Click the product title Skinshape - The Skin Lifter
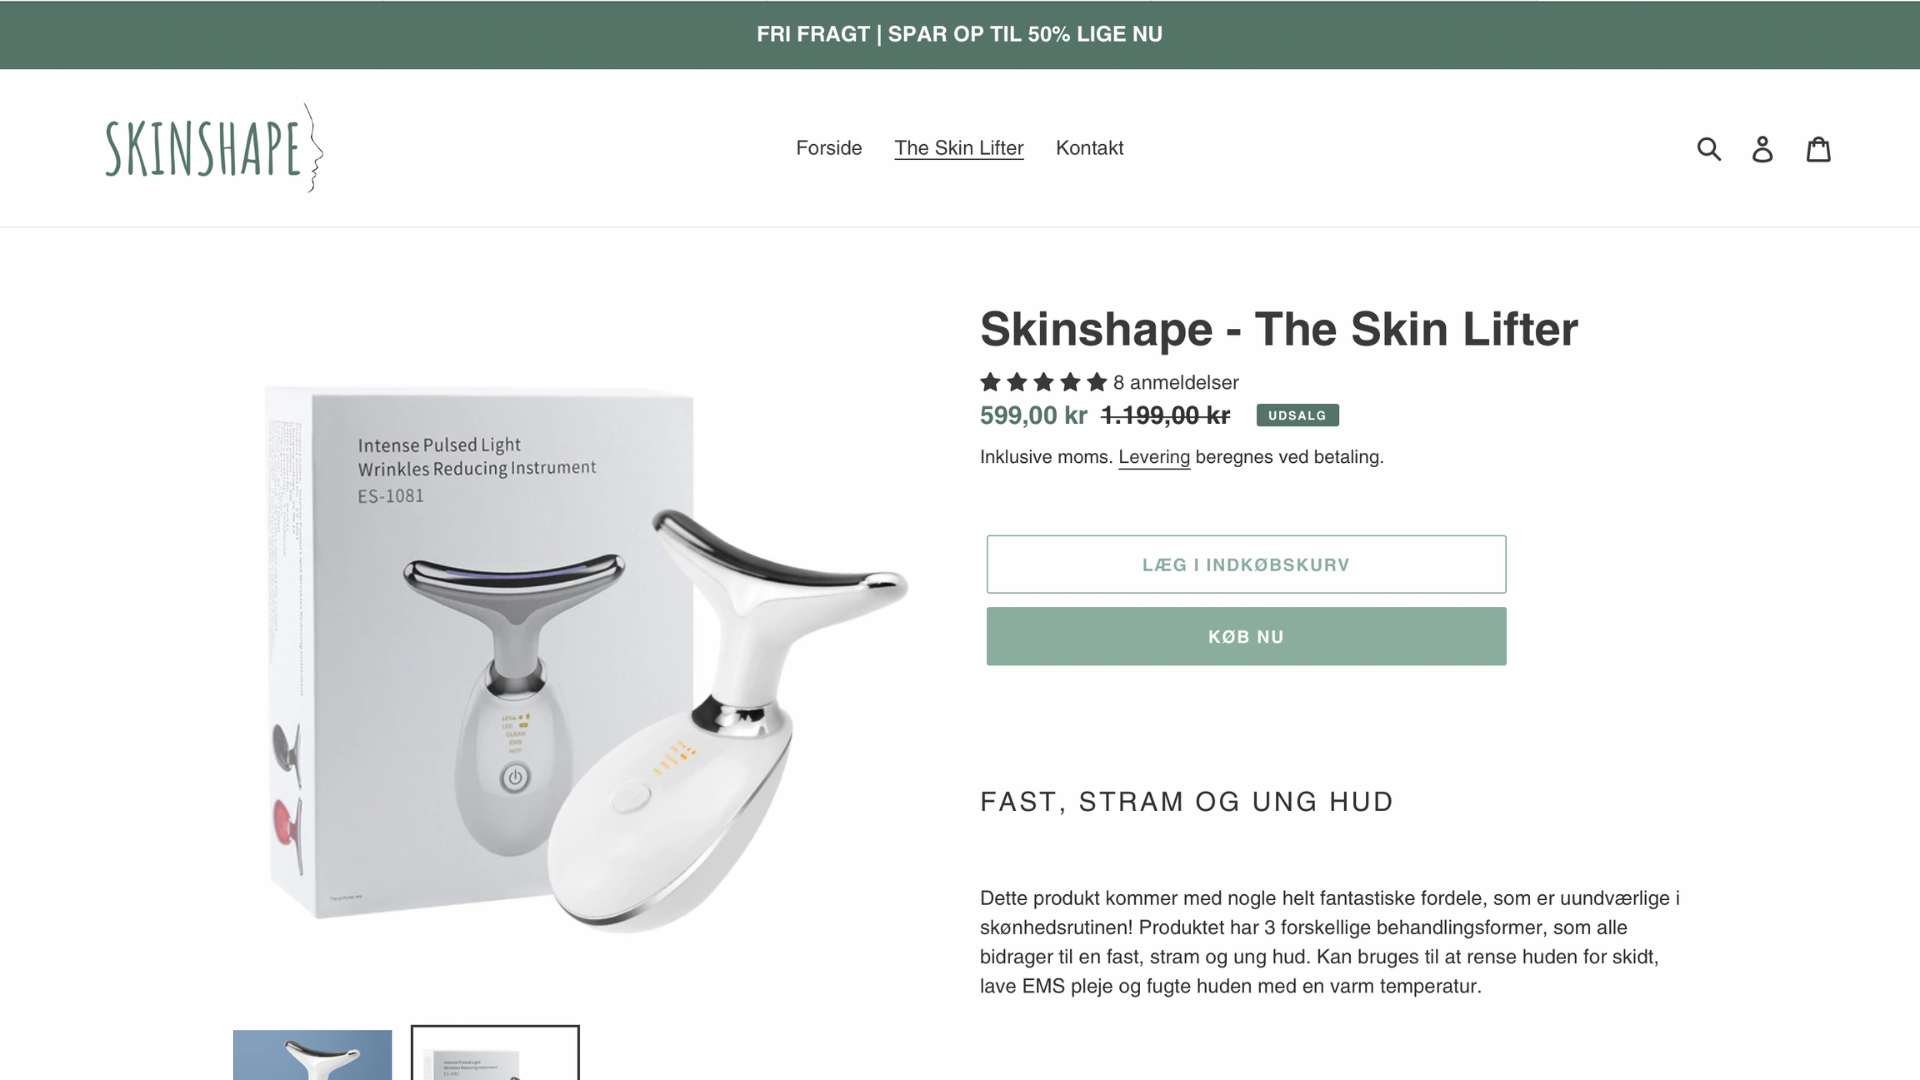 point(1279,329)
